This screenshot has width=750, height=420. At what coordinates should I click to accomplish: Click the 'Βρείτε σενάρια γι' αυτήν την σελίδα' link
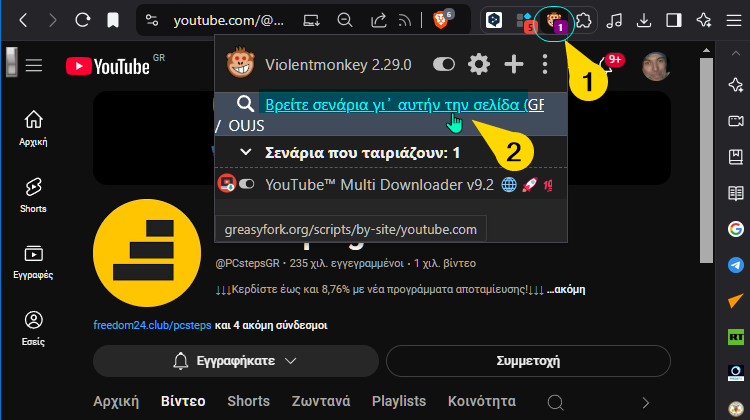(404, 104)
